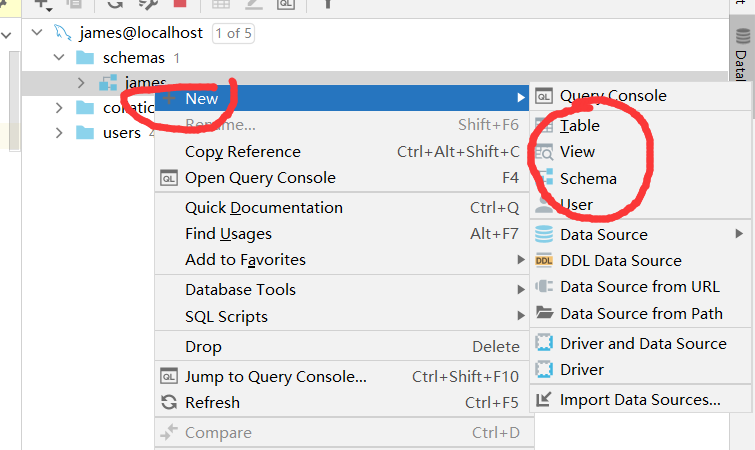Click the users folder icon

pyautogui.click(x=85, y=132)
